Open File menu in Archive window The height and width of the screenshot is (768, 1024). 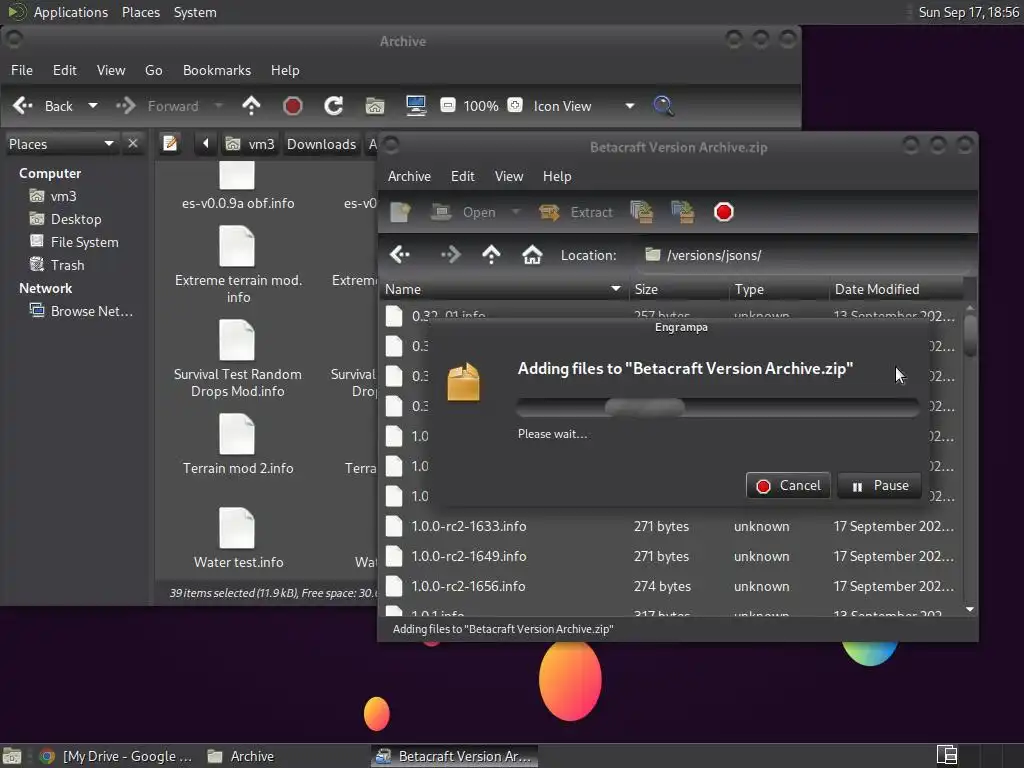point(22,70)
